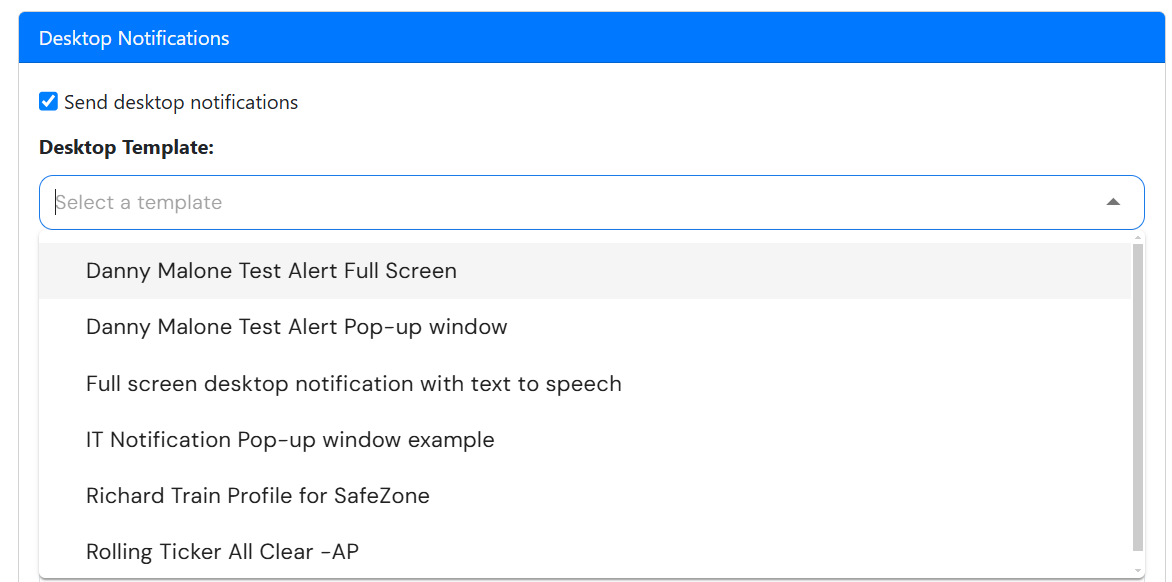Screen dimensions: 1172x582
Task: Click the Desktop Notifications panel header
Action: pos(591,37)
